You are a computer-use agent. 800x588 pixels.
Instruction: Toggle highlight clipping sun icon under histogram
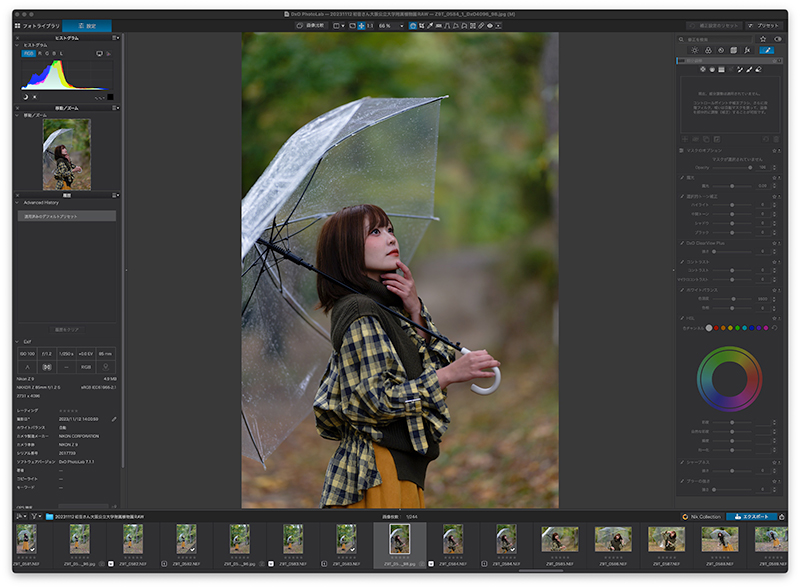point(35,97)
